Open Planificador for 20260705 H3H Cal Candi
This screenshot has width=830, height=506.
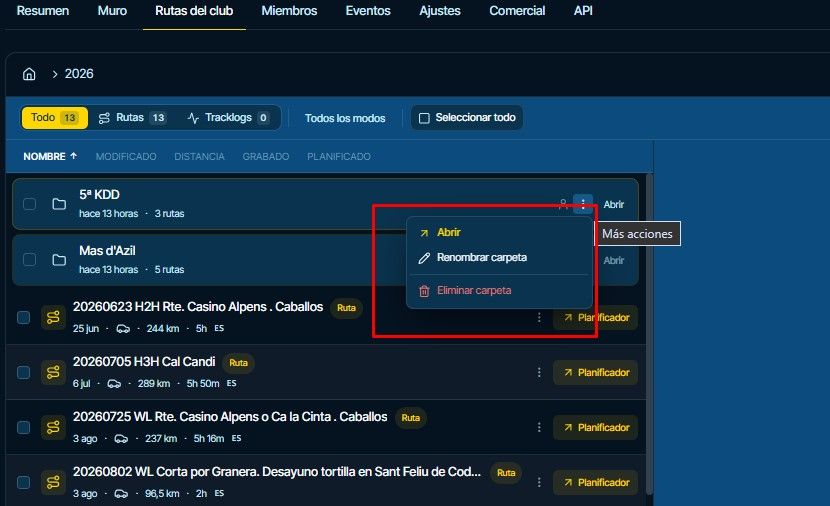pyautogui.click(x=596, y=373)
